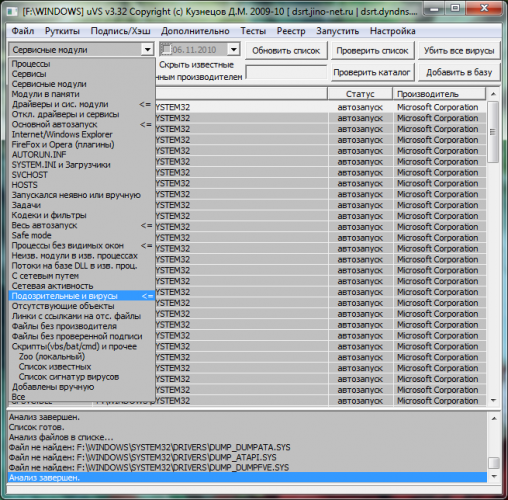Select Добавлены вручную entry
This screenshot has height=500, width=508.
pyautogui.click(x=82, y=387)
